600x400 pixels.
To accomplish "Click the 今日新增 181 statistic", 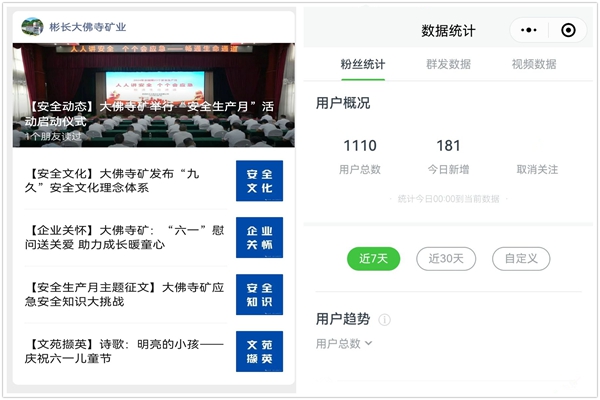I will (x=449, y=156).
